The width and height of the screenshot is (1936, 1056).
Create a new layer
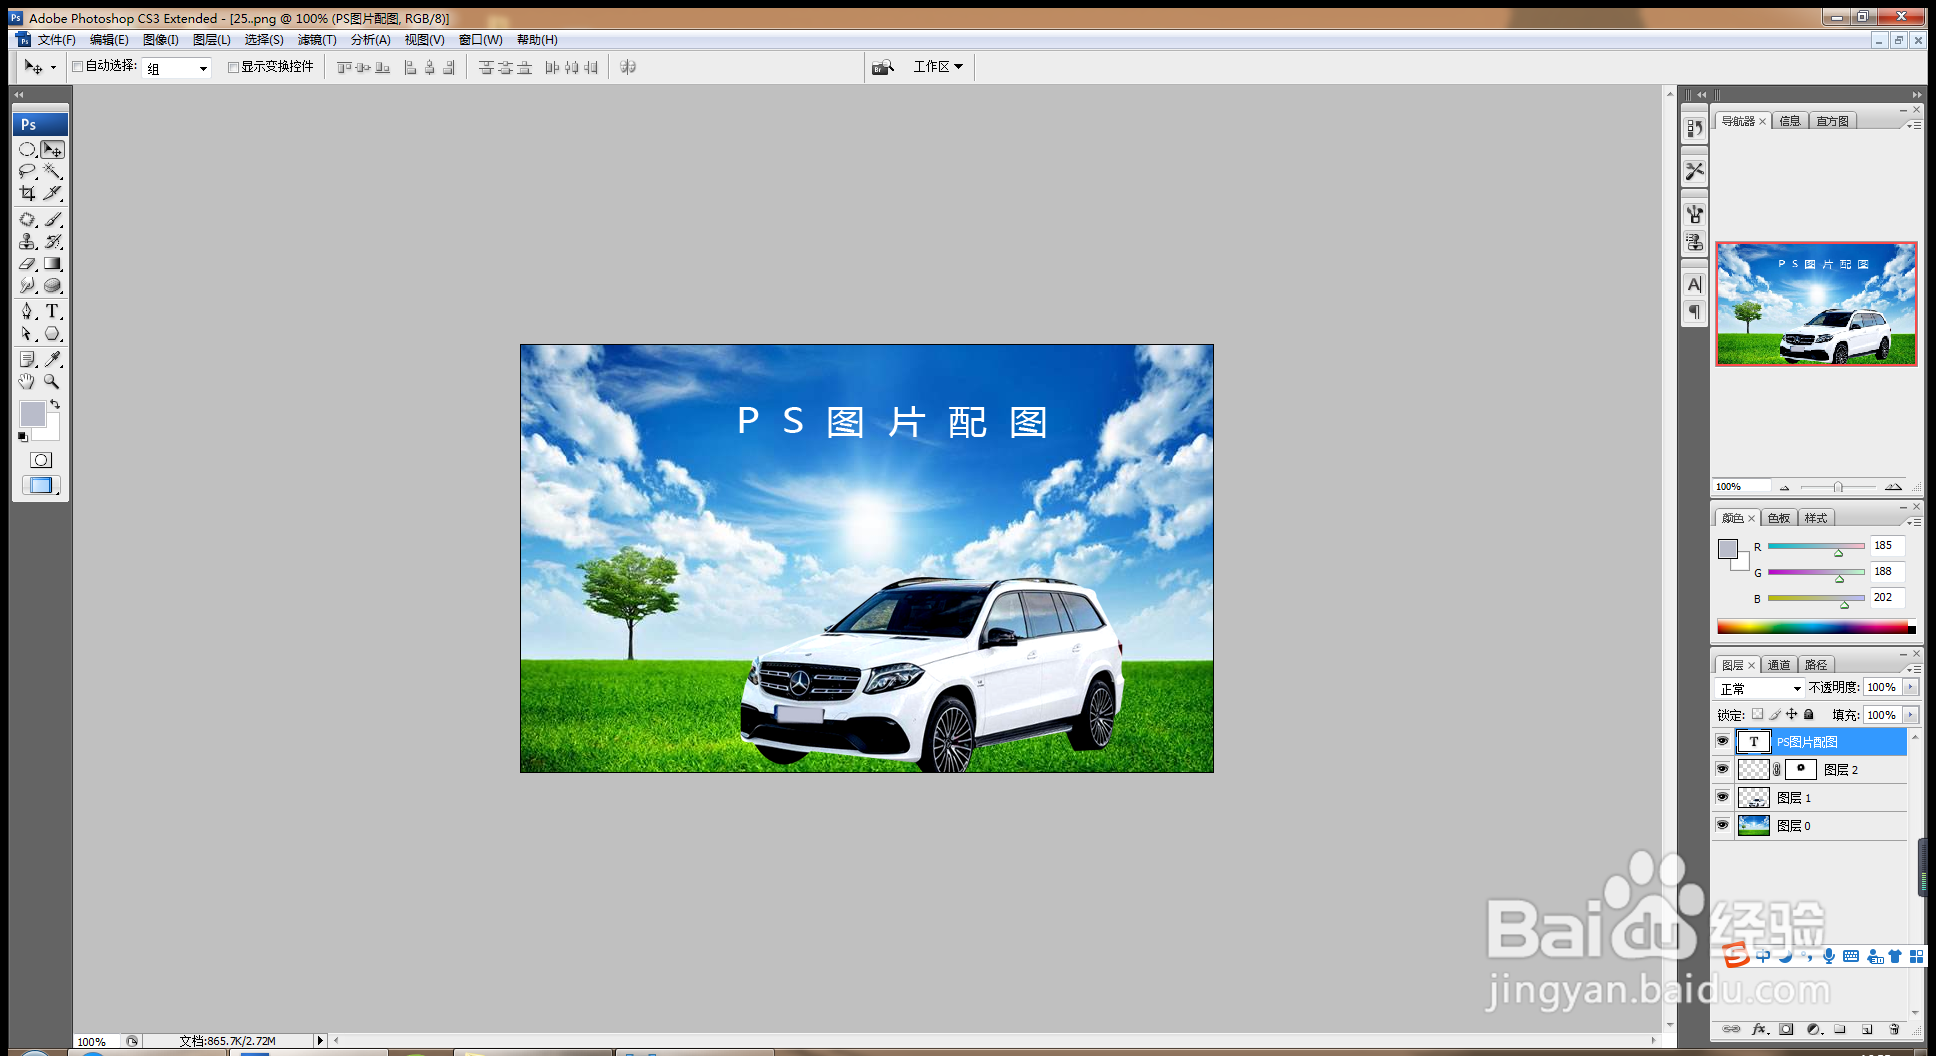(1867, 1029)
